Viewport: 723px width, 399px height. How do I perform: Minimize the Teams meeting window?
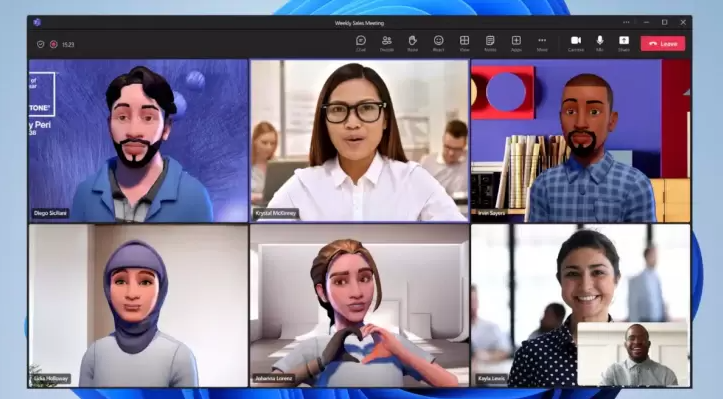pos(646,22)
